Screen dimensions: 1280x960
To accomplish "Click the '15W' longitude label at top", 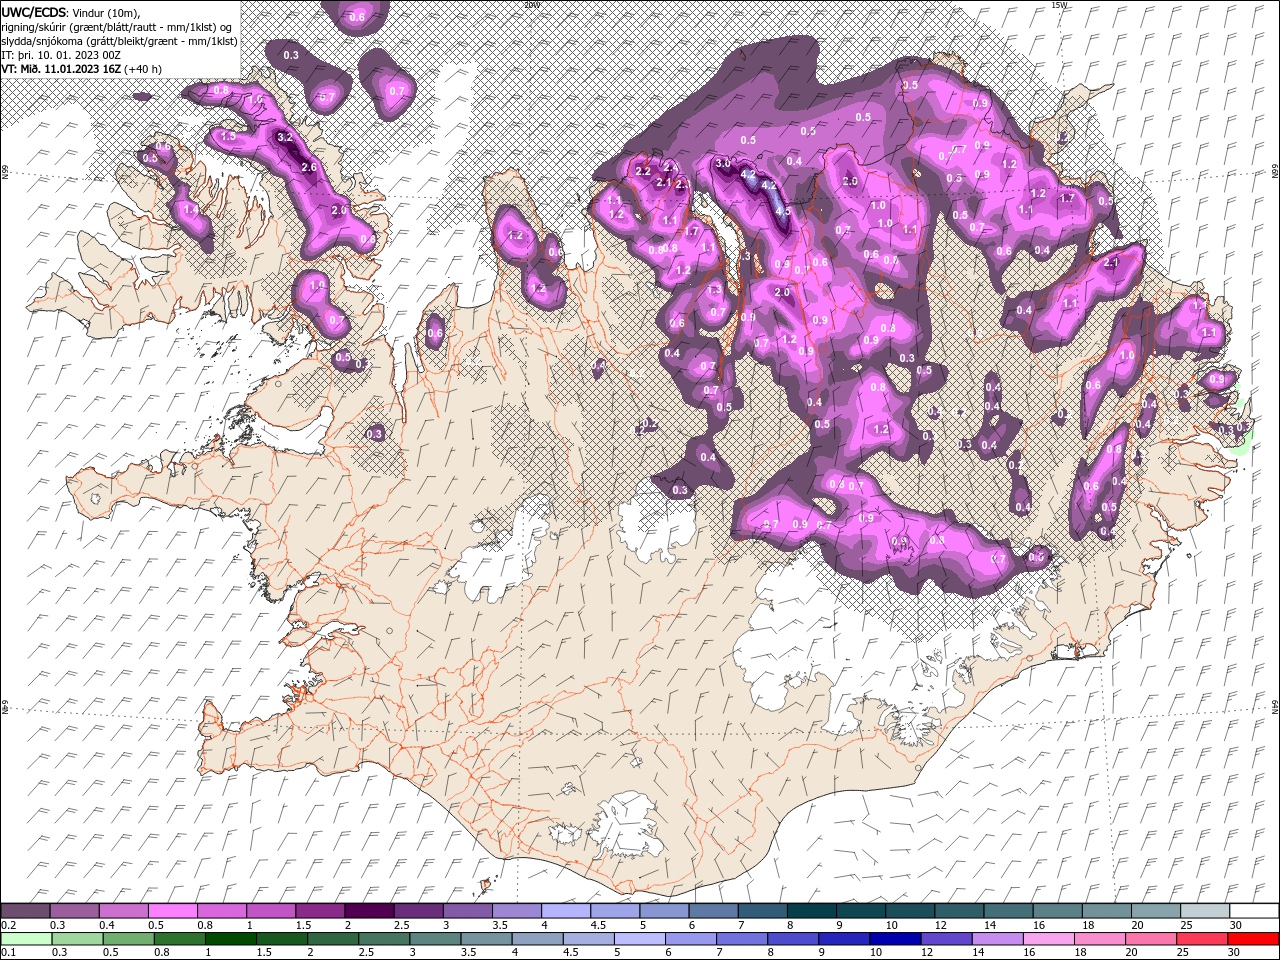I will click(x=1059, y=5).
